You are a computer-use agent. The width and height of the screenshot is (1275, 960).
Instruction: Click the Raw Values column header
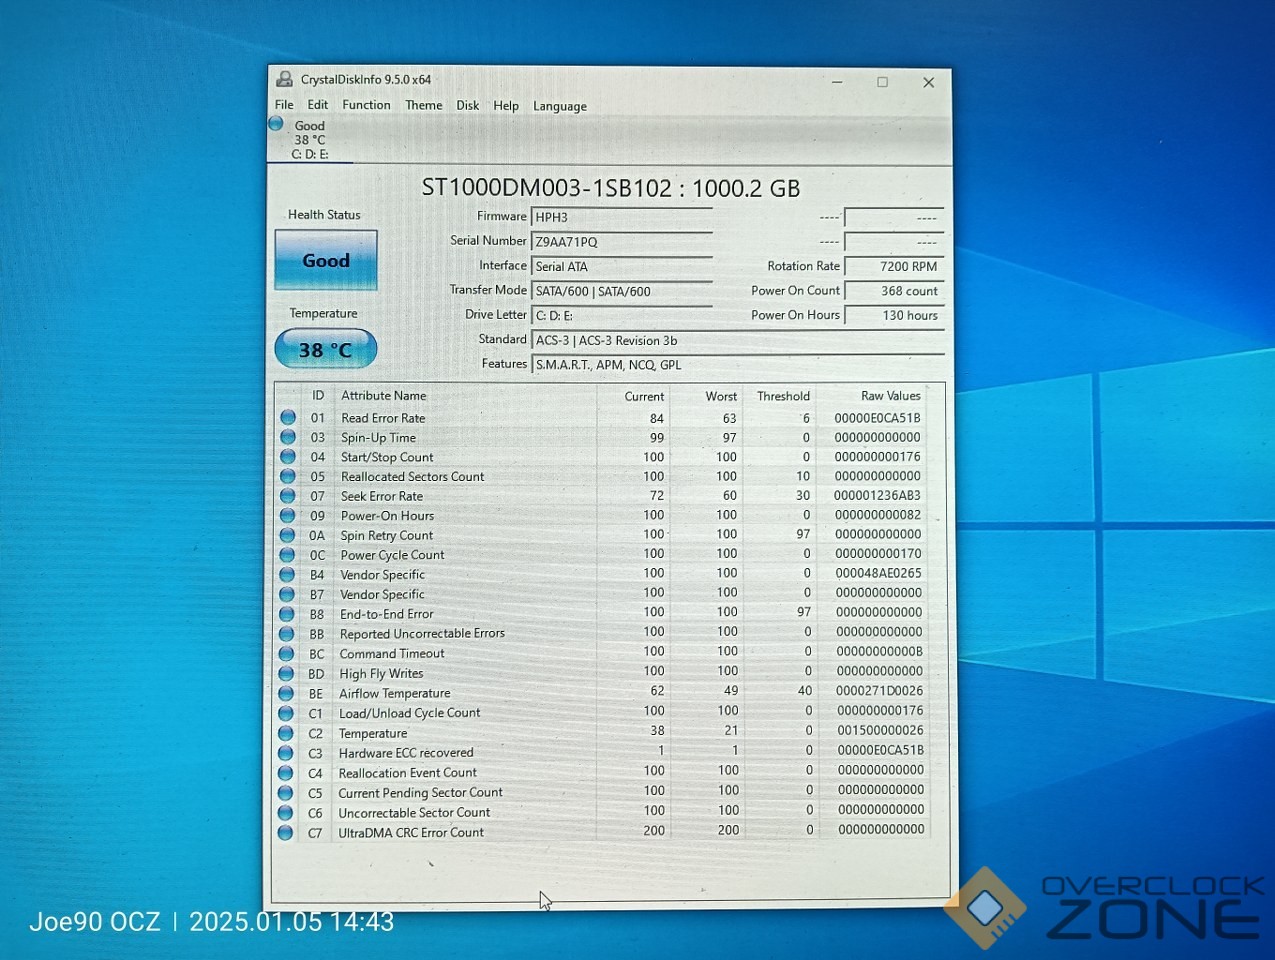click(891, 396)
